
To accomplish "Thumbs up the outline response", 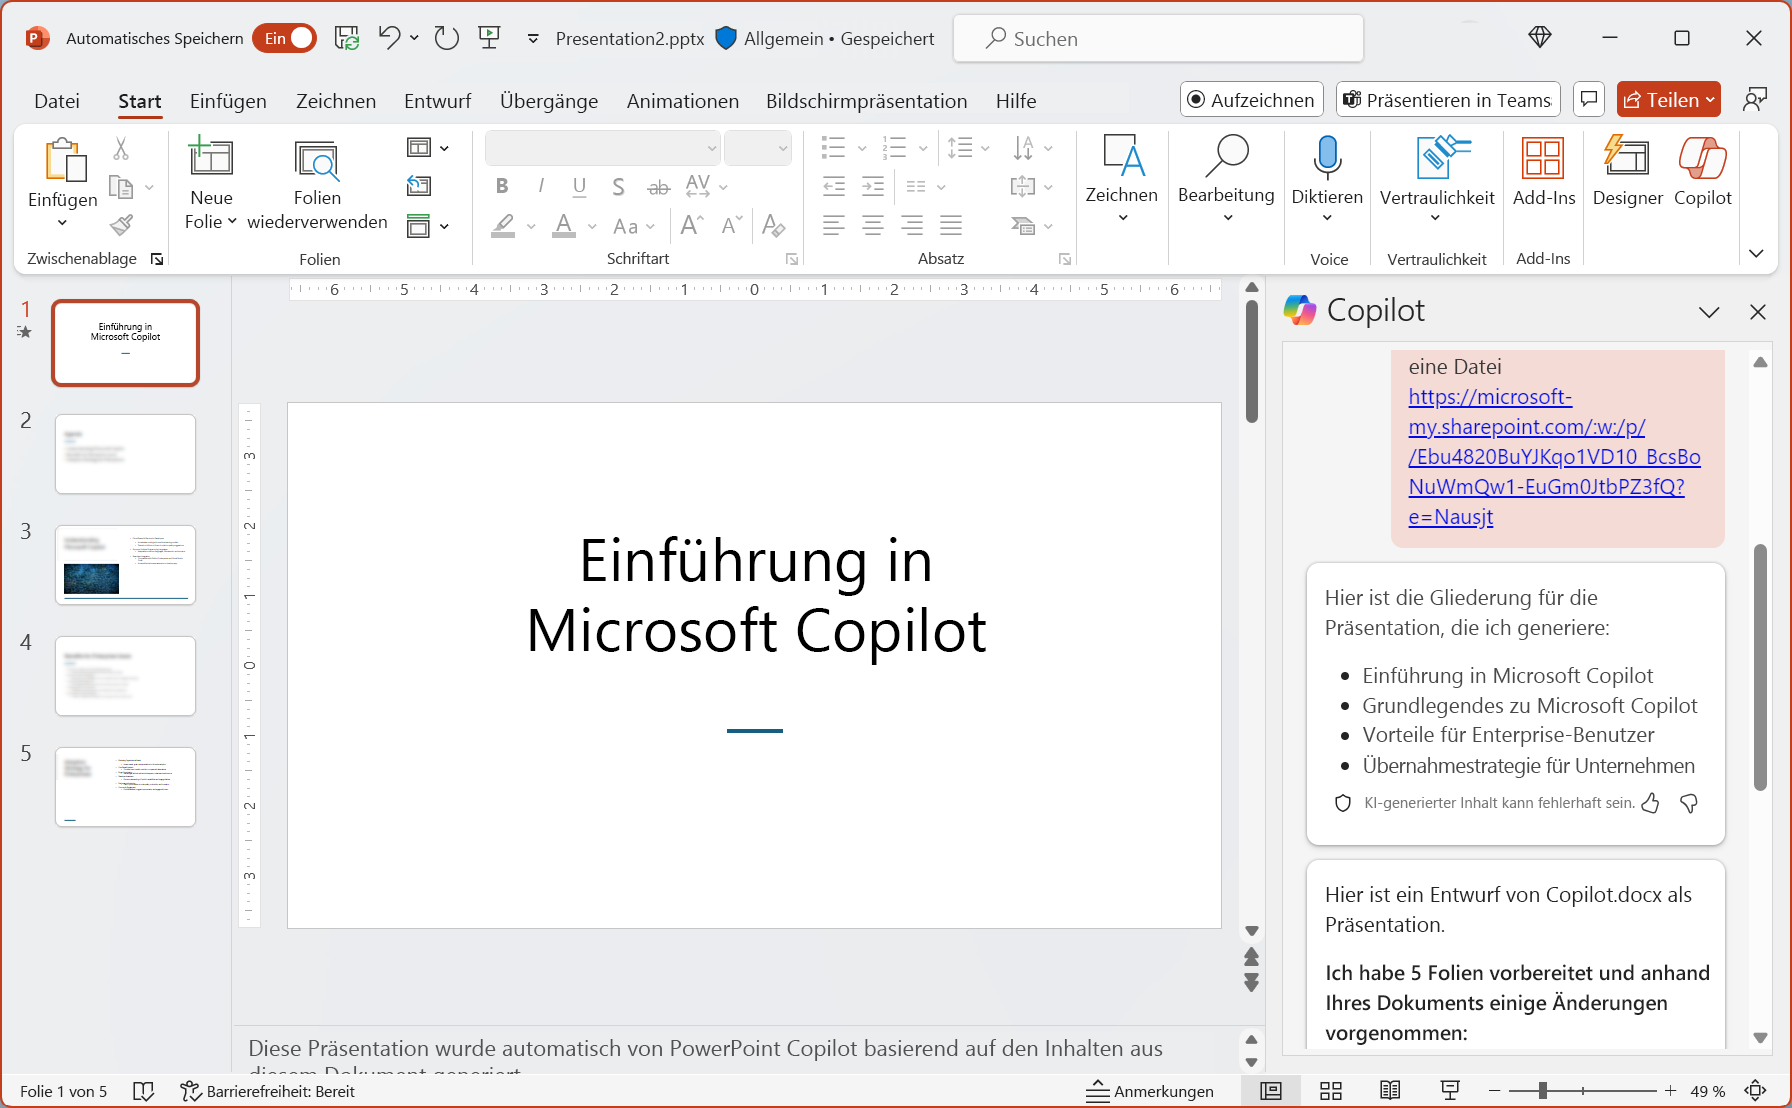I will (x=1651, y=803).
